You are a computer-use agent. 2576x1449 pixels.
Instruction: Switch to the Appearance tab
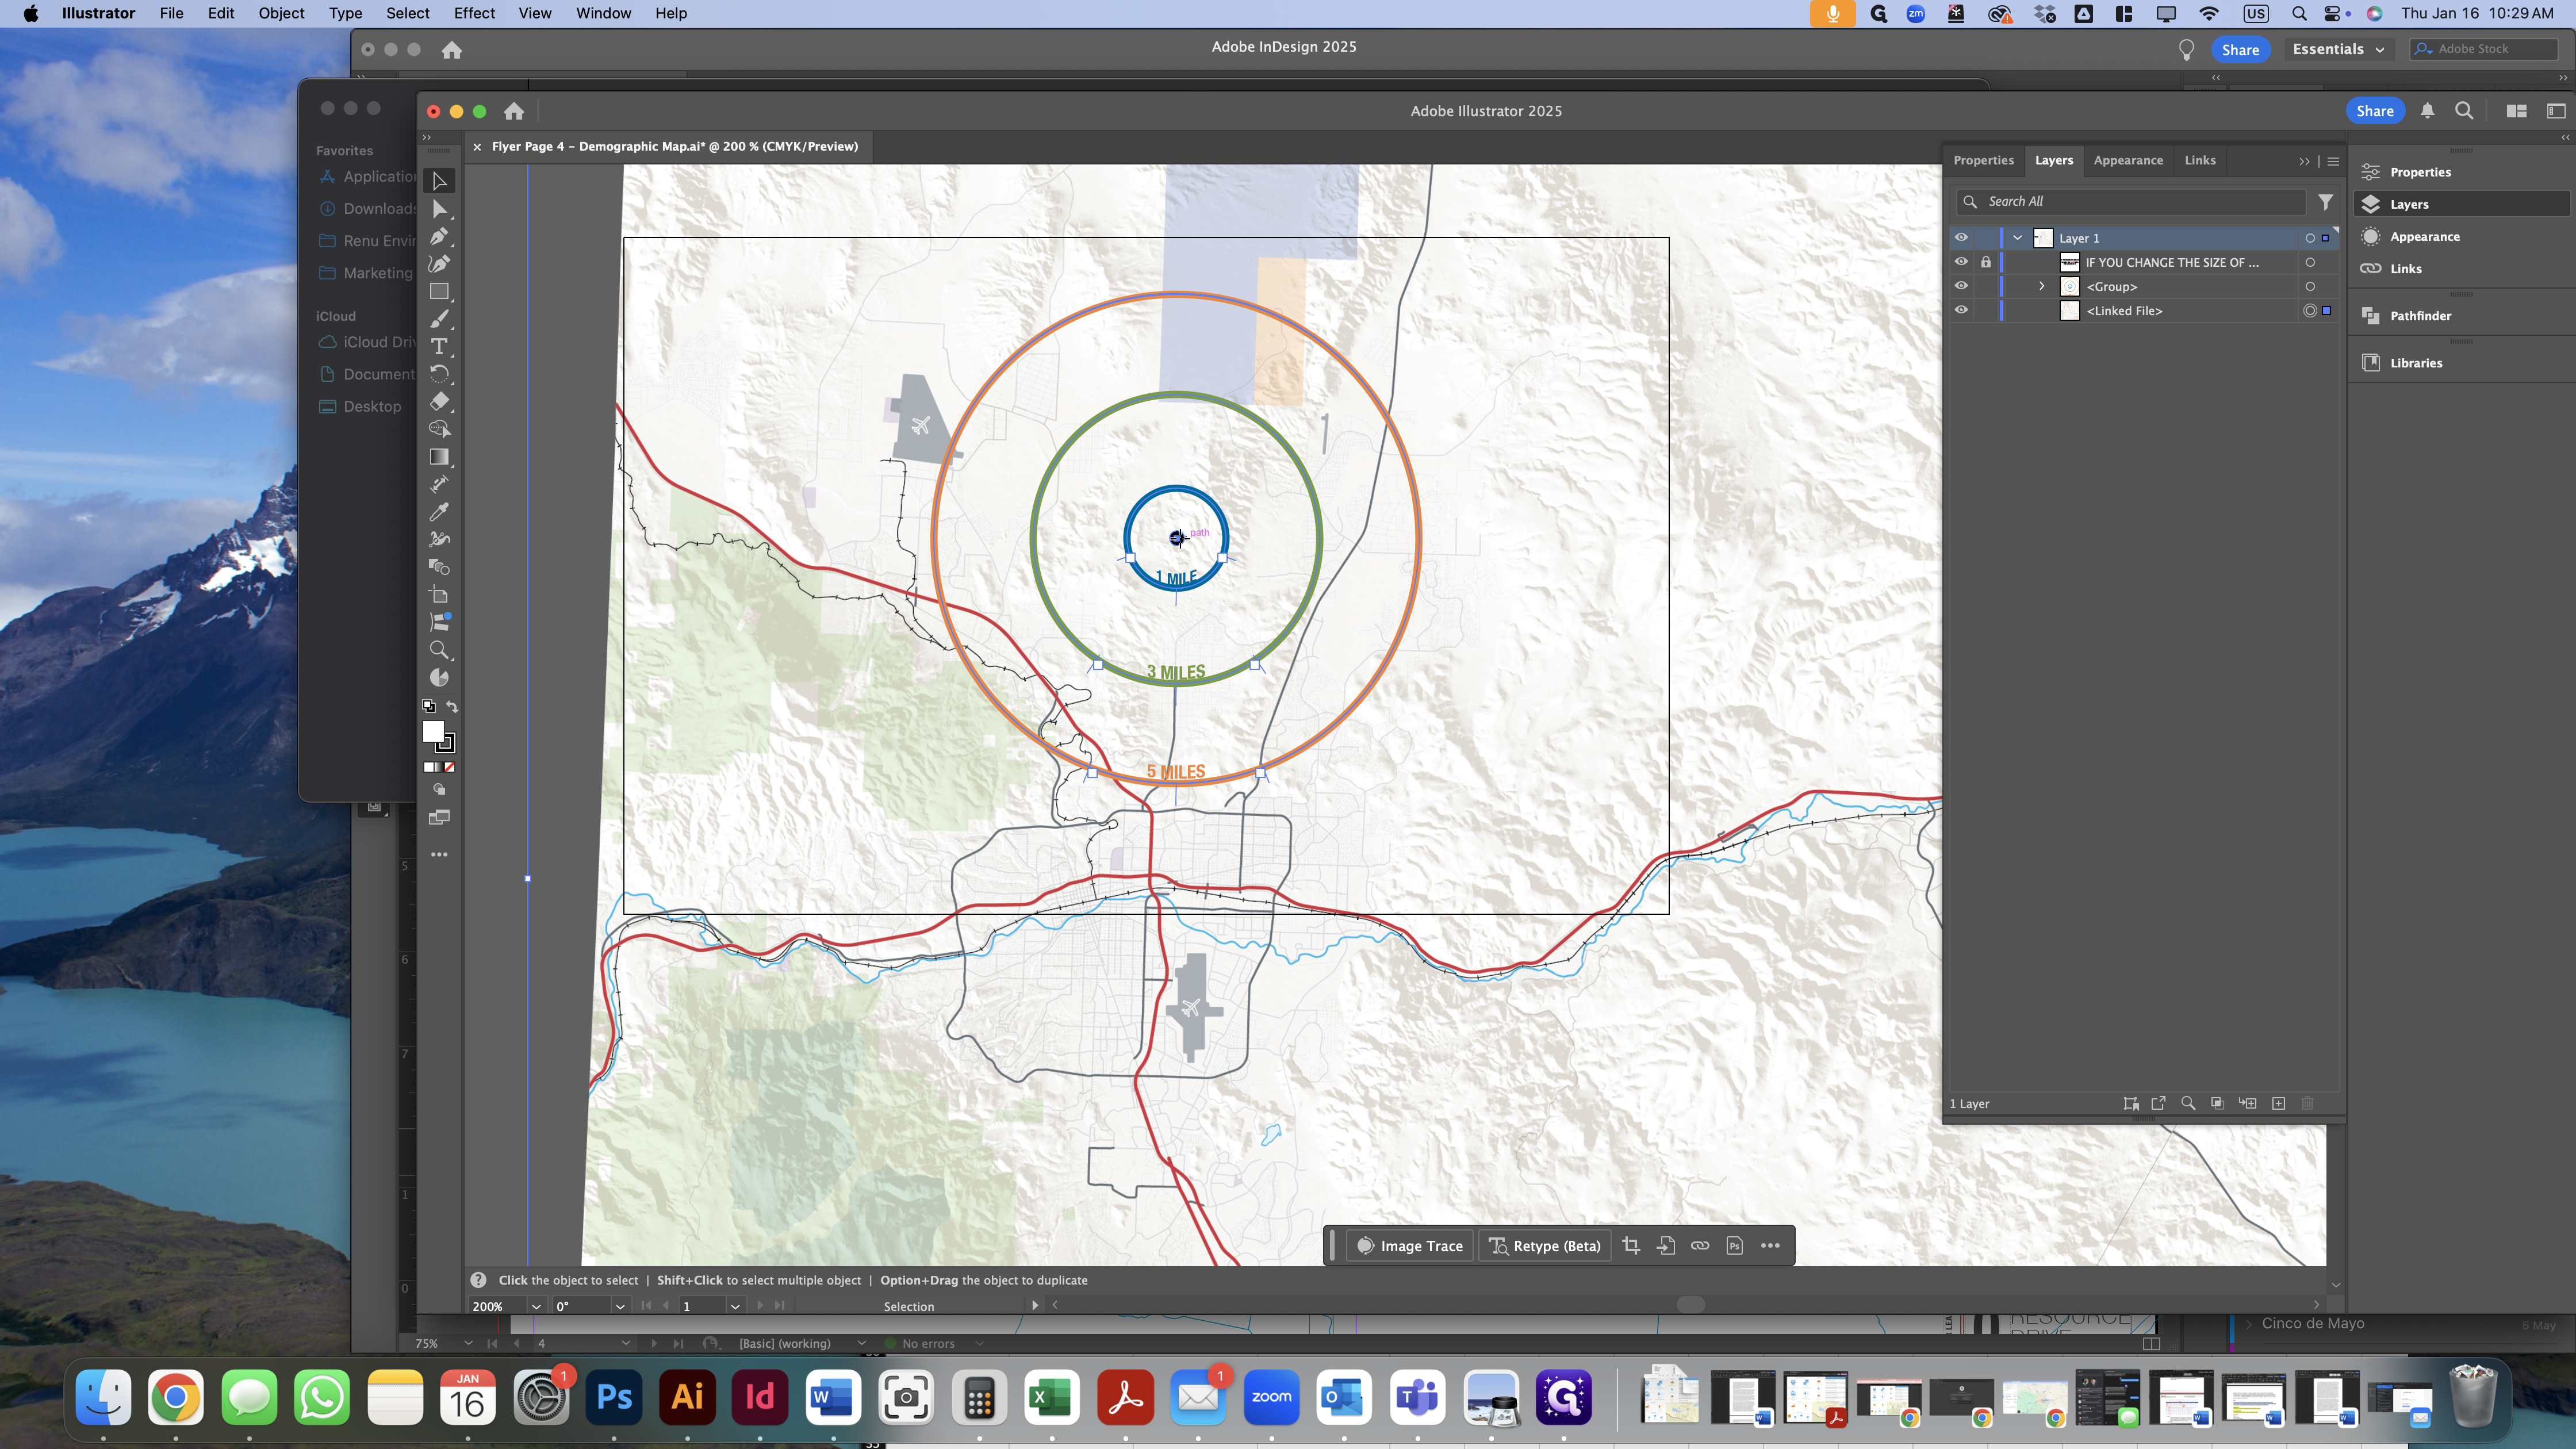[2128, 160]
